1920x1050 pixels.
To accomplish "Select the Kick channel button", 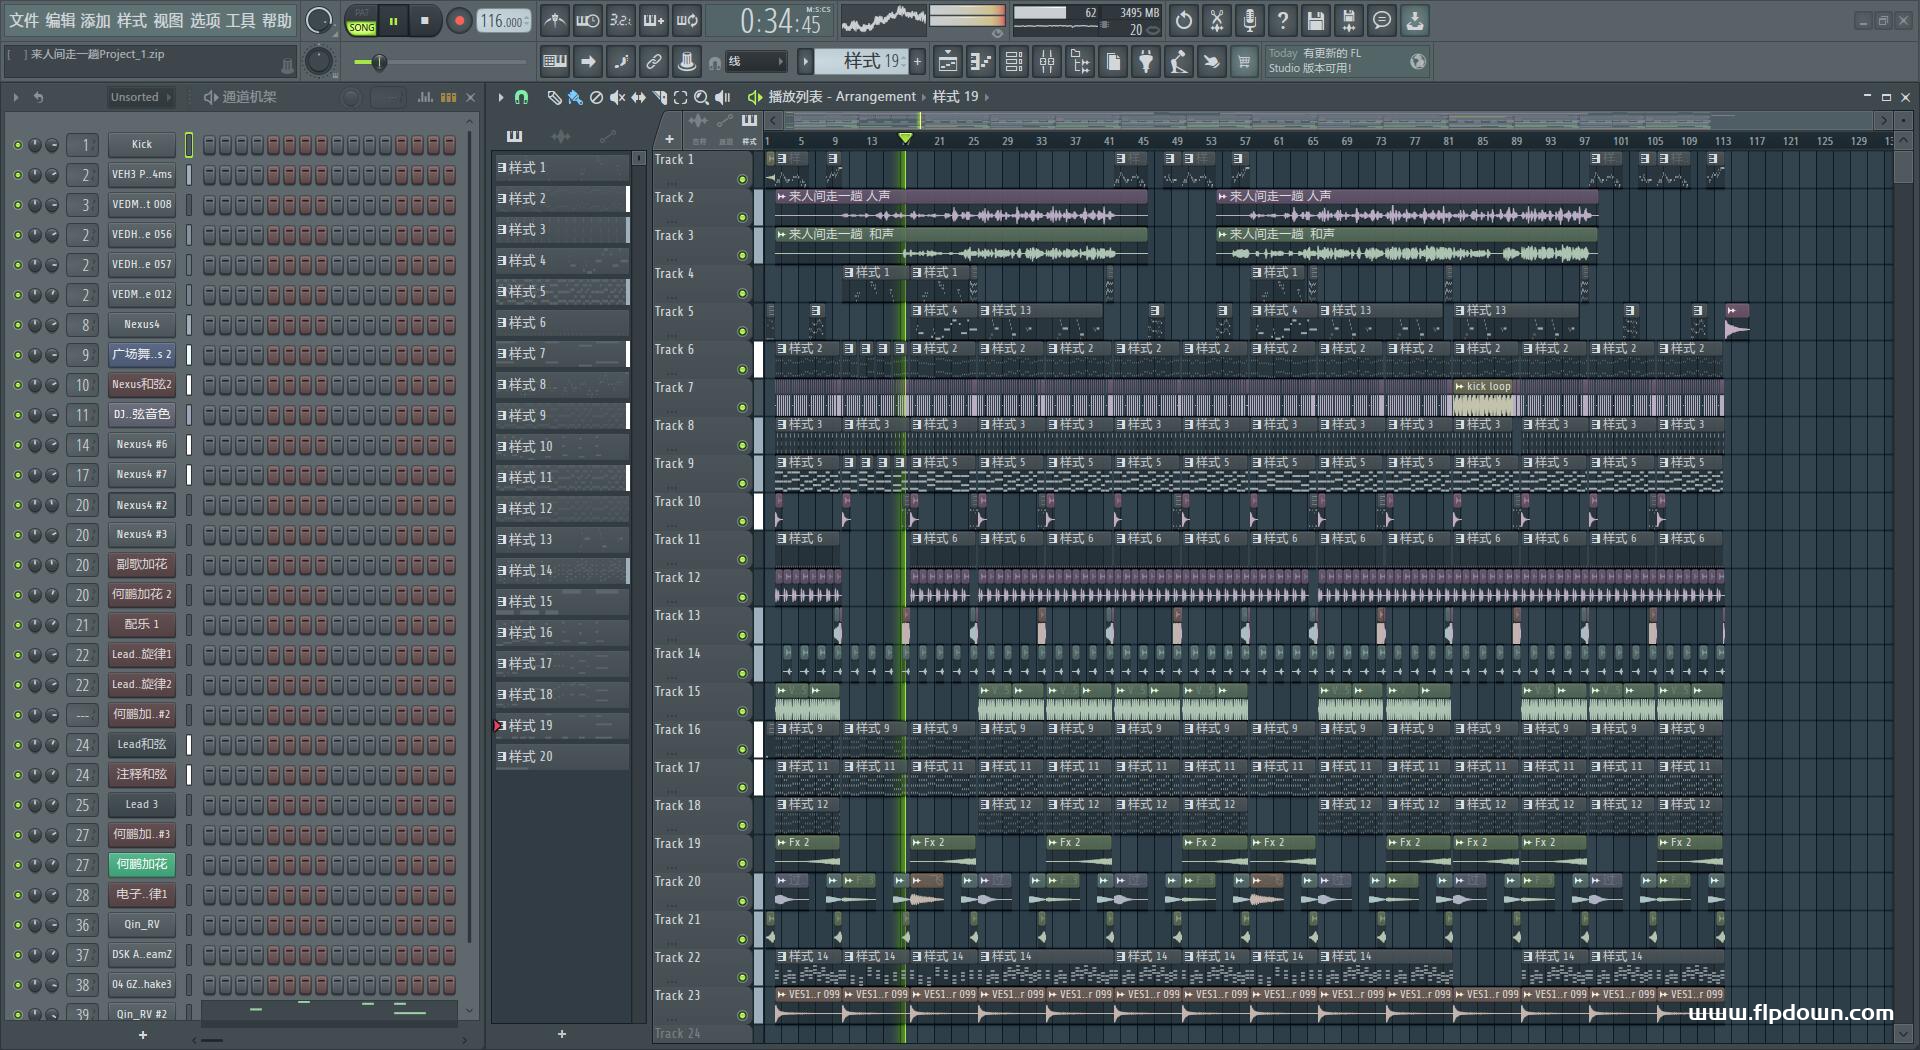I will coord(142,145).
